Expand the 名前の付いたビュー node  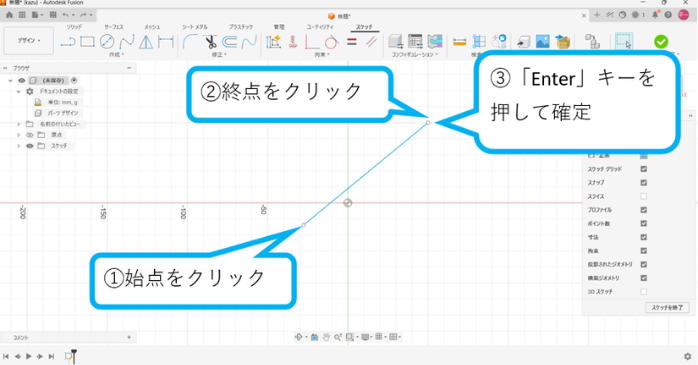(x=19, y=124)
